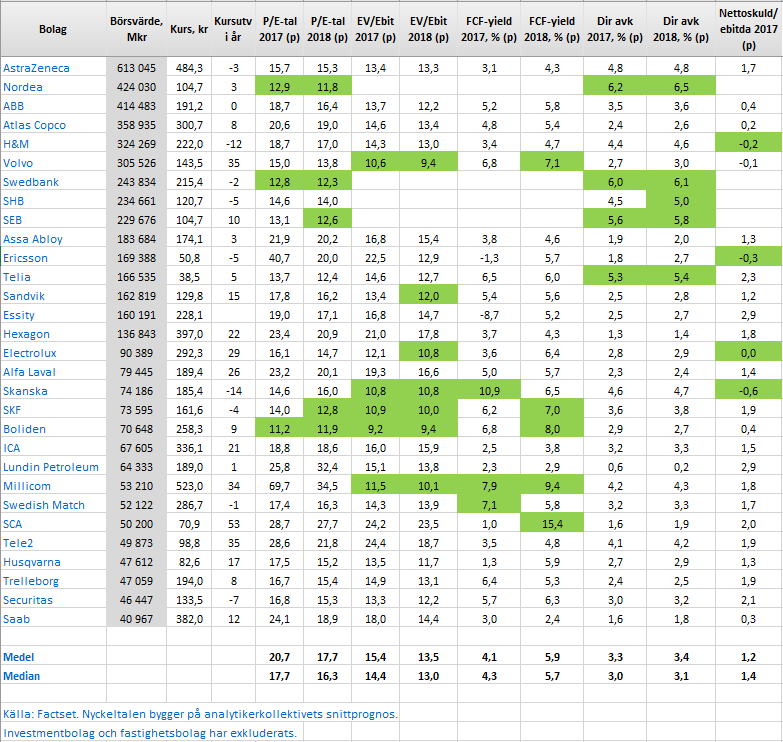The image size is (783, 742).
Task: Select the P/E-tal 2017 (p) header
Action: pyautogui.click(x=279, y=29)
